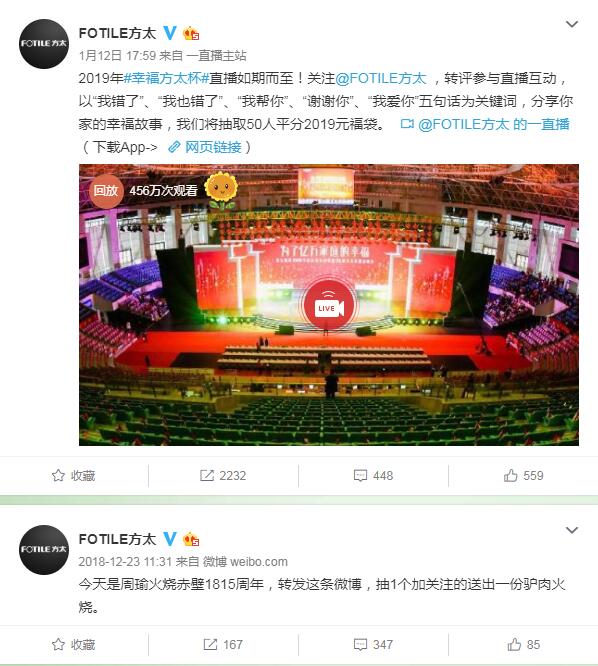
Task: Click the second post's FOTILE profile avatar
Action: point(44,550)
